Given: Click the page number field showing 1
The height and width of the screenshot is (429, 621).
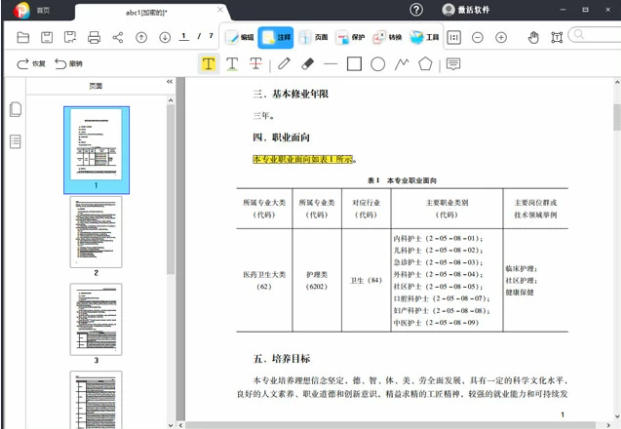Looking at the screenshot, I should pos(183,37).
